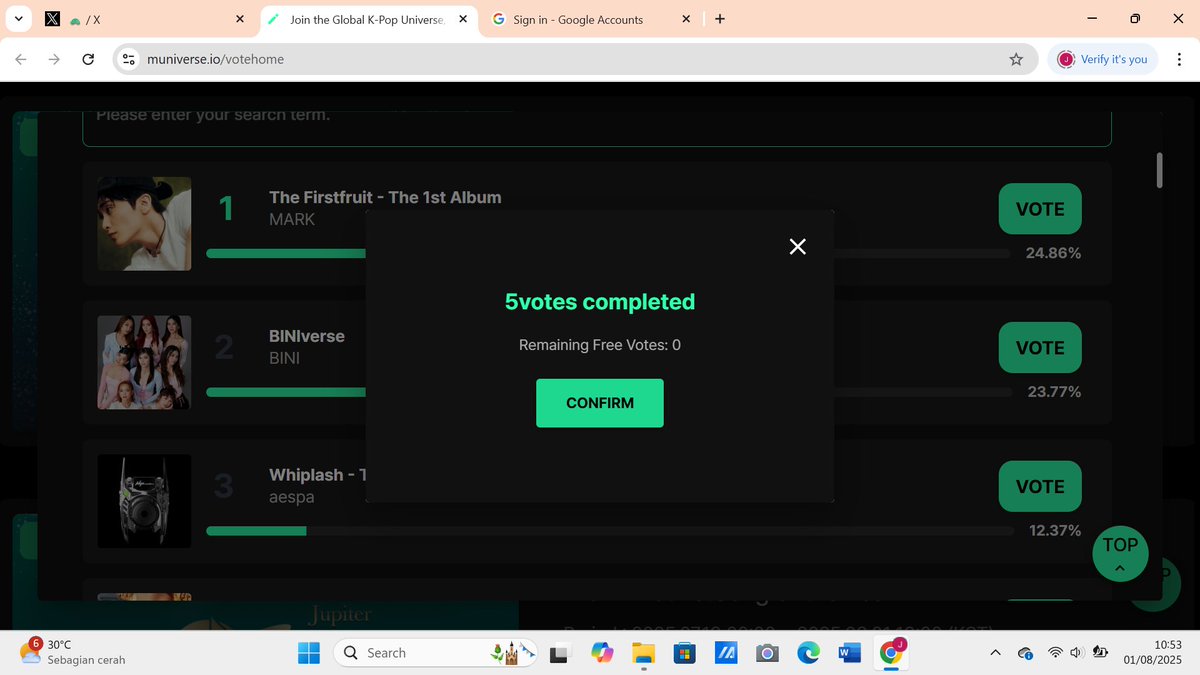
Task: Close the K-Pop Universe tab
Action: [462, 19]
